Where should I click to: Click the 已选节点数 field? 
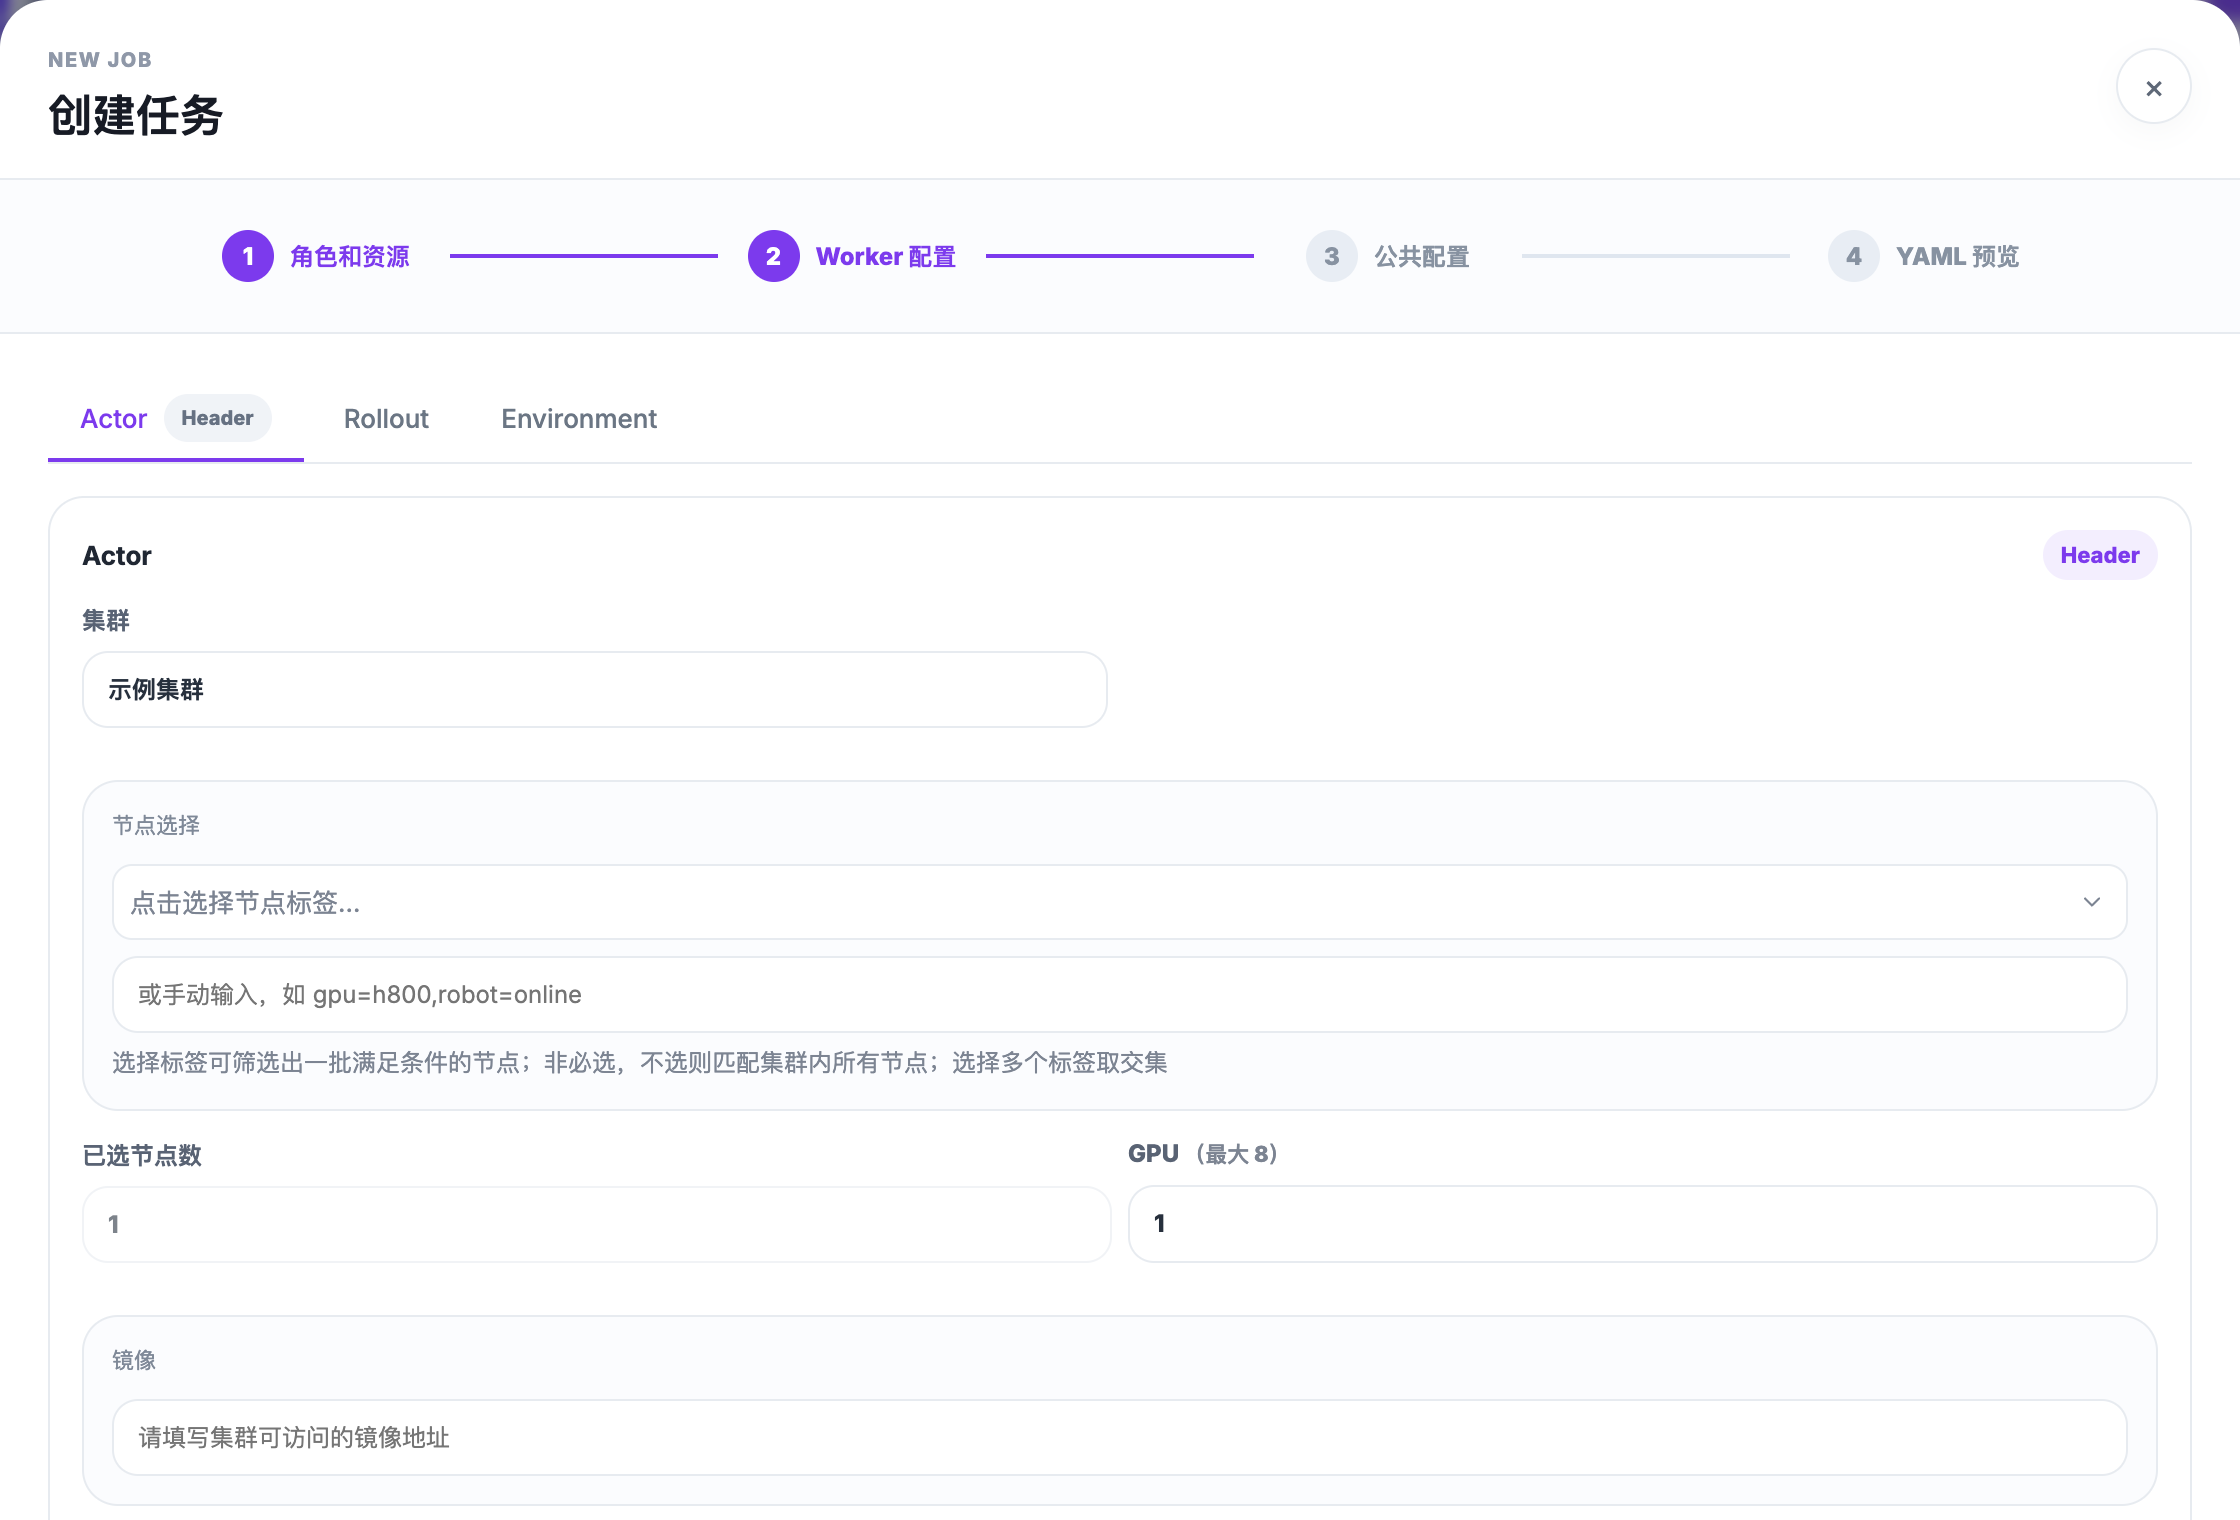[596, 1224]
